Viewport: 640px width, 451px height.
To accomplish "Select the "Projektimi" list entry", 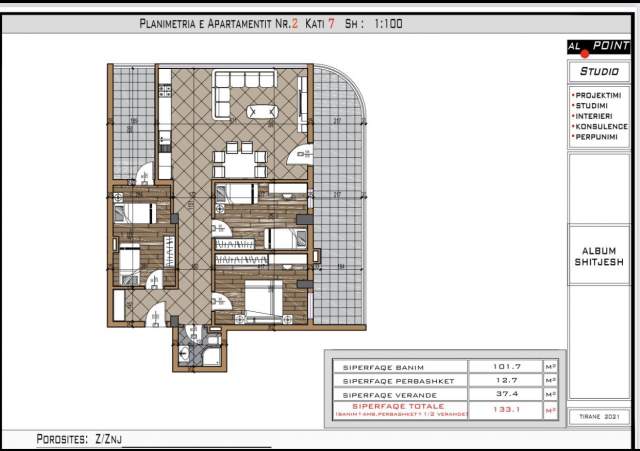I will [597, 96].
